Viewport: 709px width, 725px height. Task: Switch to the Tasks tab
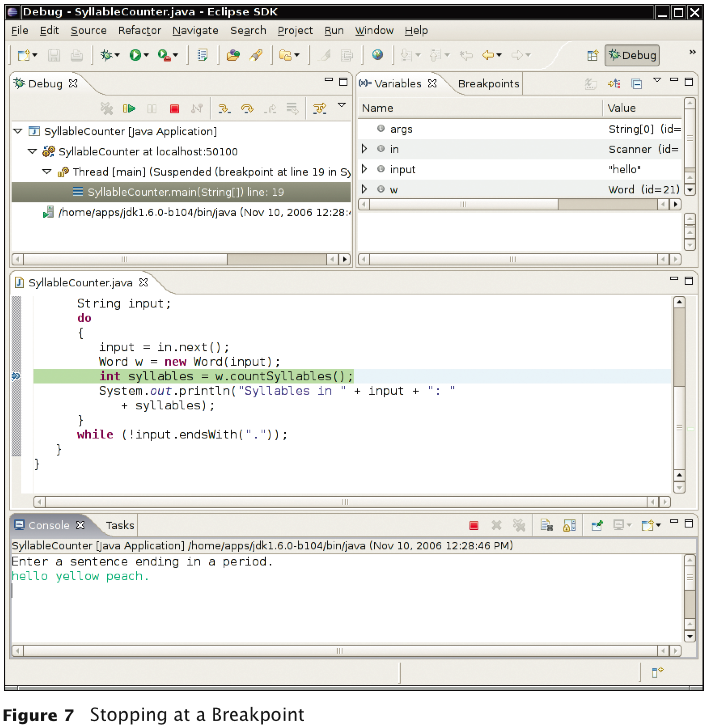(120, 525)
